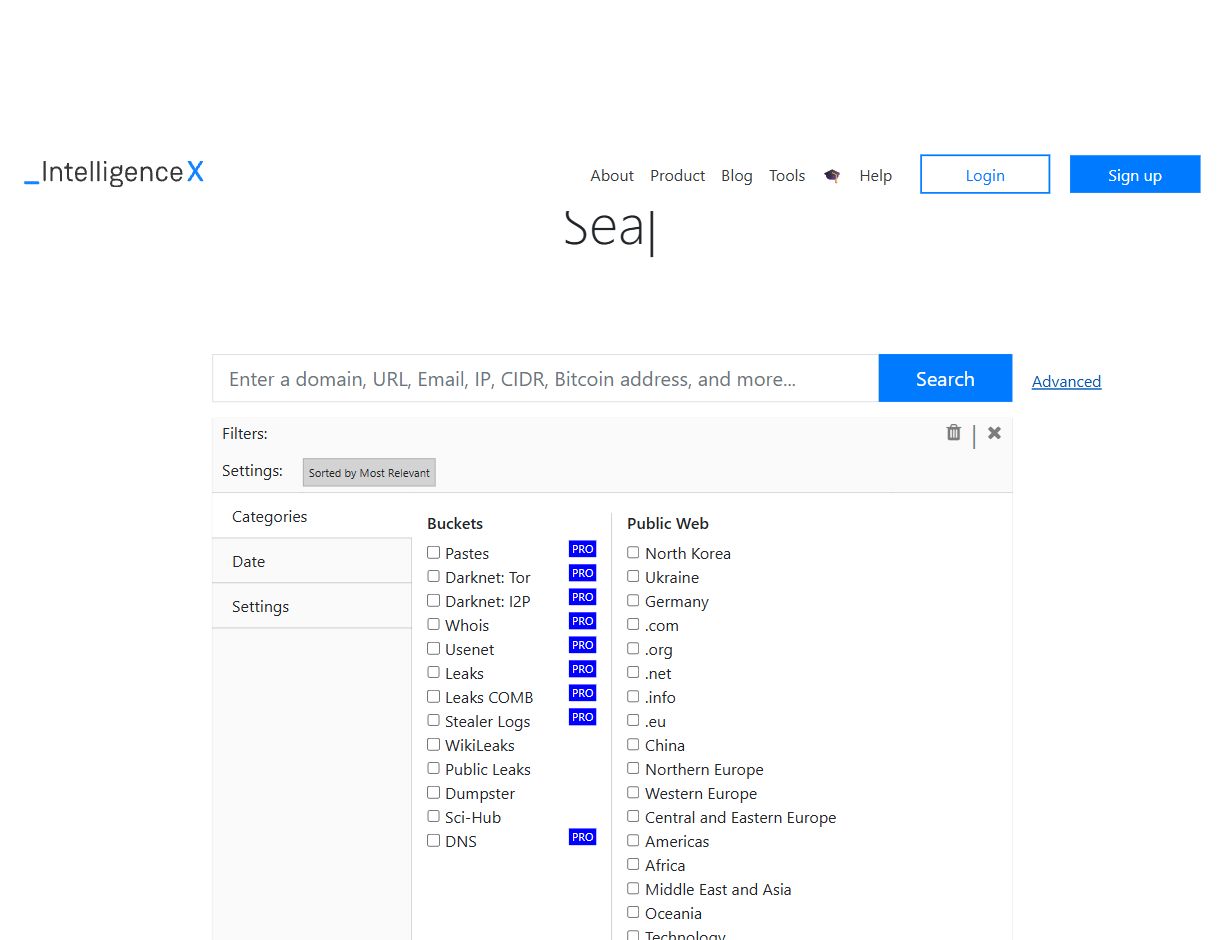The image size is (1220, 940).
Task: Select the Western Europe checkbox
Action: pyautogui.click(x=633, y=792)
